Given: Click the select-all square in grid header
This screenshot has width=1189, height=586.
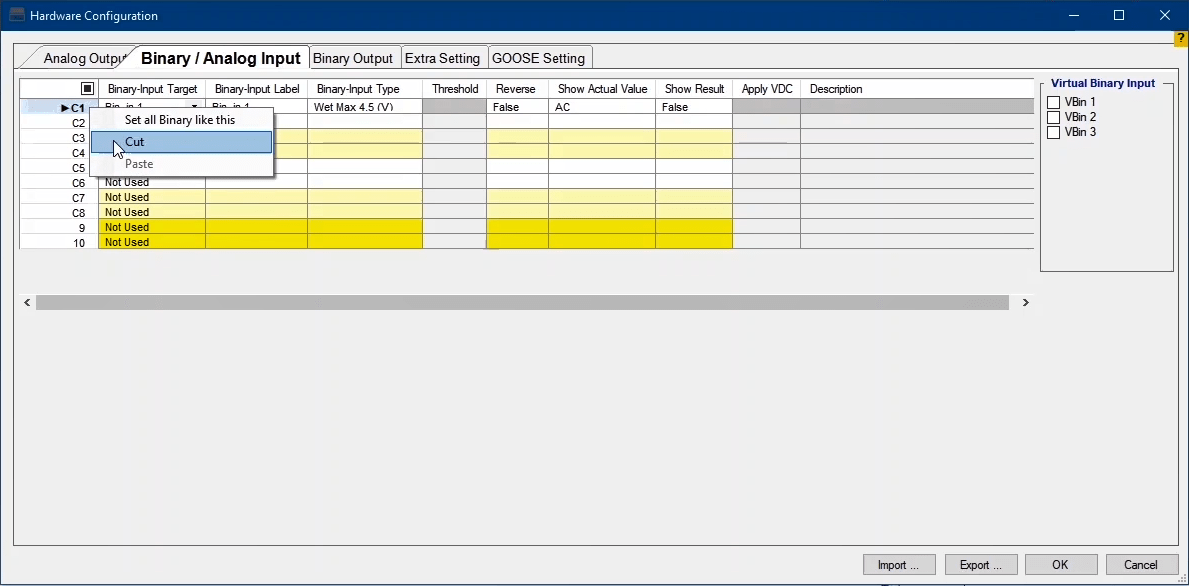Looking at the screenshot, I should point(87,89).
